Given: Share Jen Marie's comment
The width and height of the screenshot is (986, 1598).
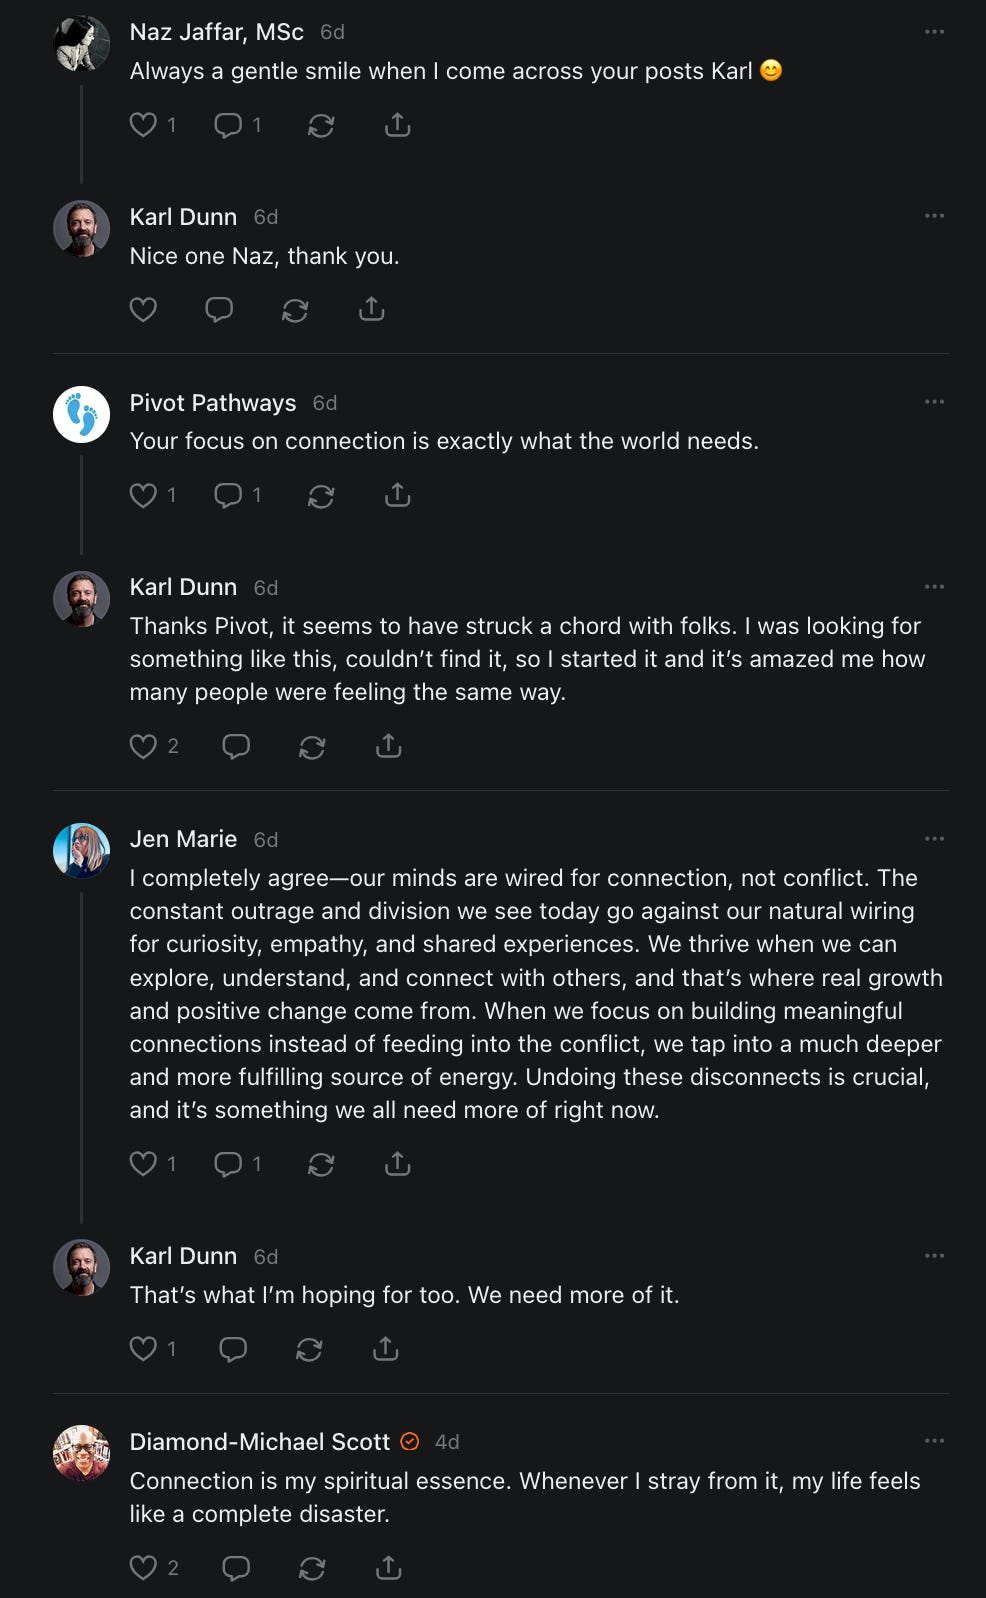Looking at the screenshot, I should (398, 1164).
